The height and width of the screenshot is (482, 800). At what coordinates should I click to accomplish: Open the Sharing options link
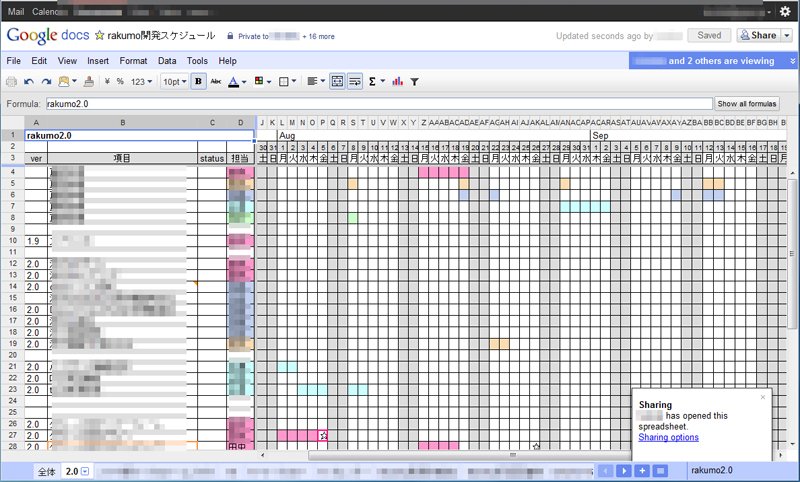(668, 437)
